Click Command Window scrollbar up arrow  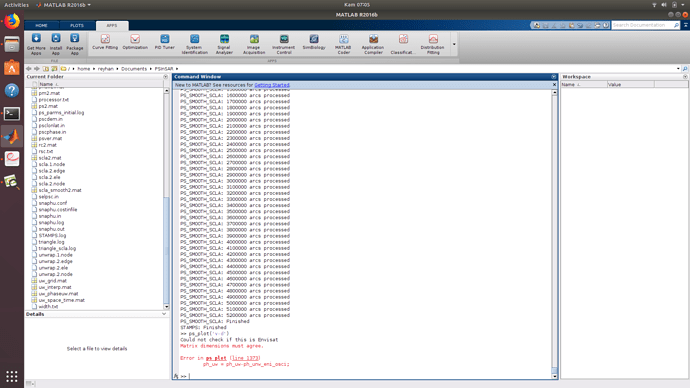tap(554, 92)
